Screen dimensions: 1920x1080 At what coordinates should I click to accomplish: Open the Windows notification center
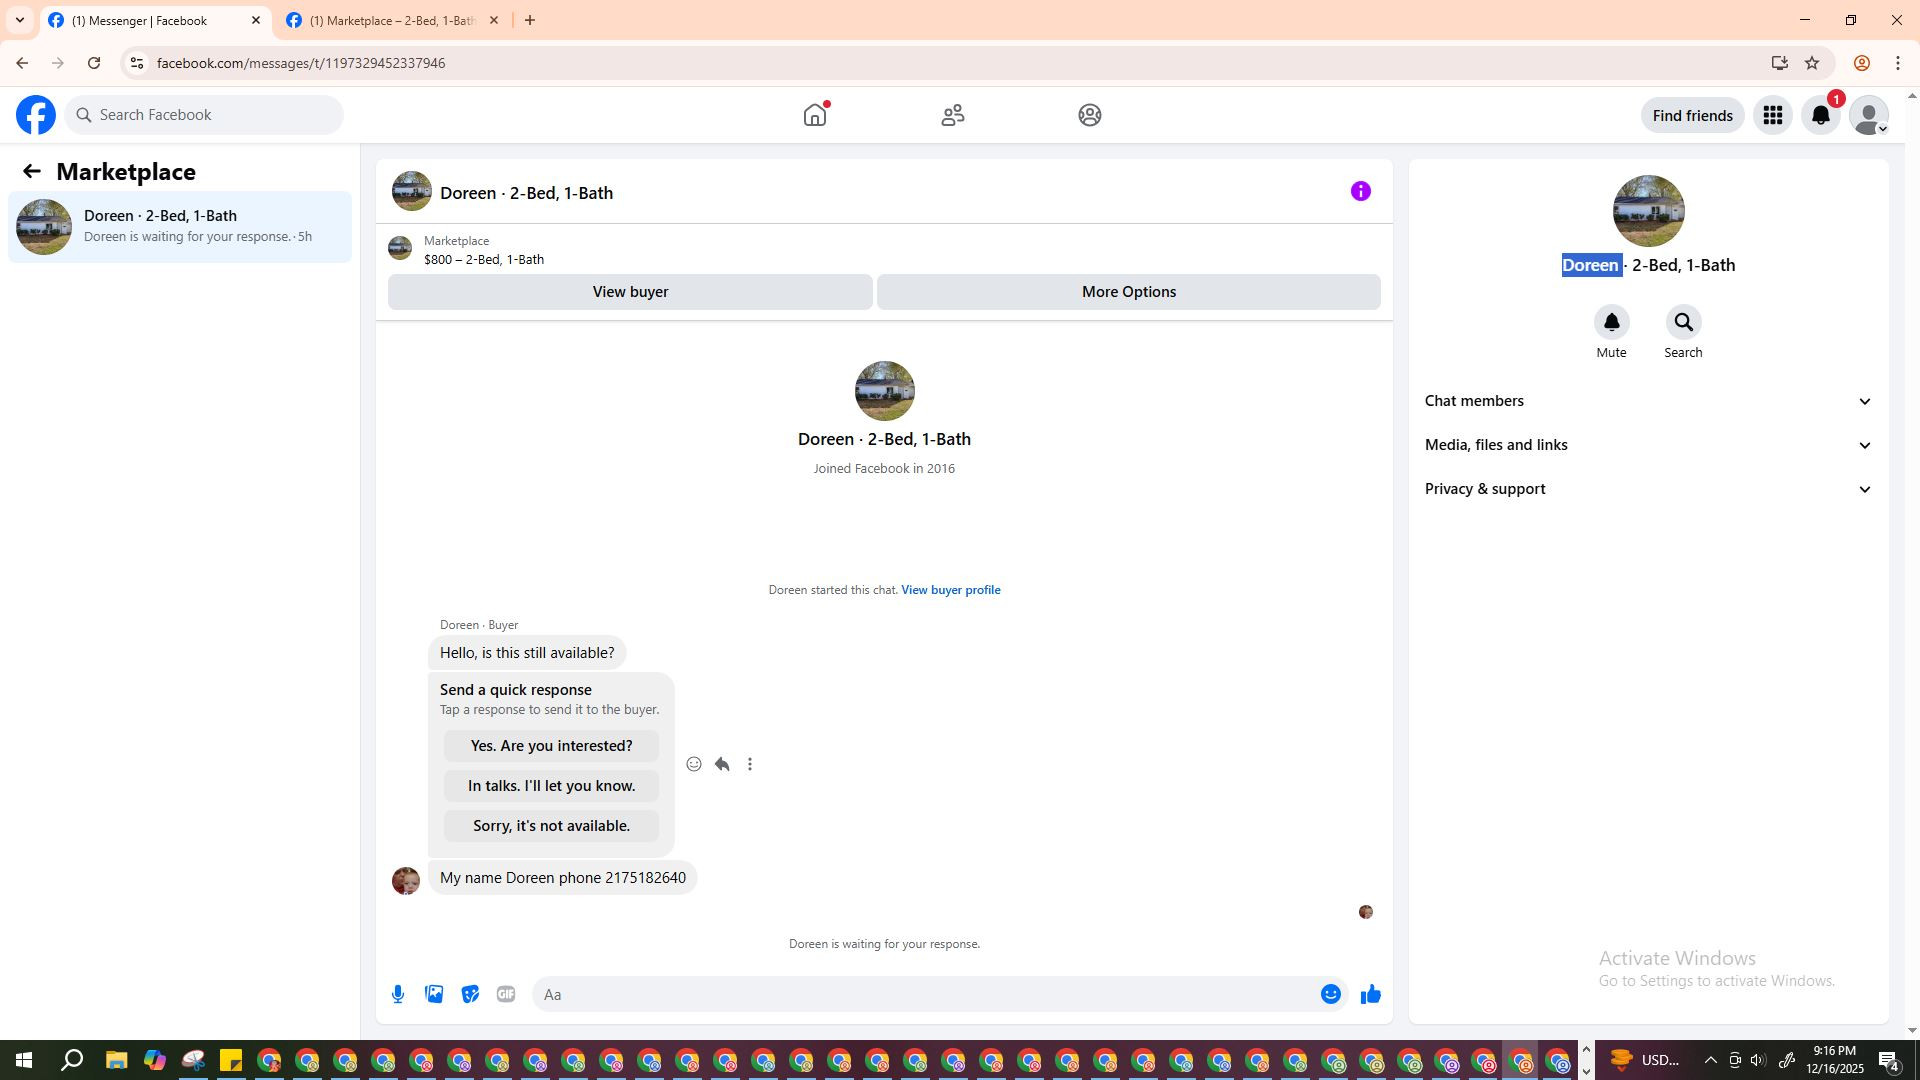(1889, 1060)
